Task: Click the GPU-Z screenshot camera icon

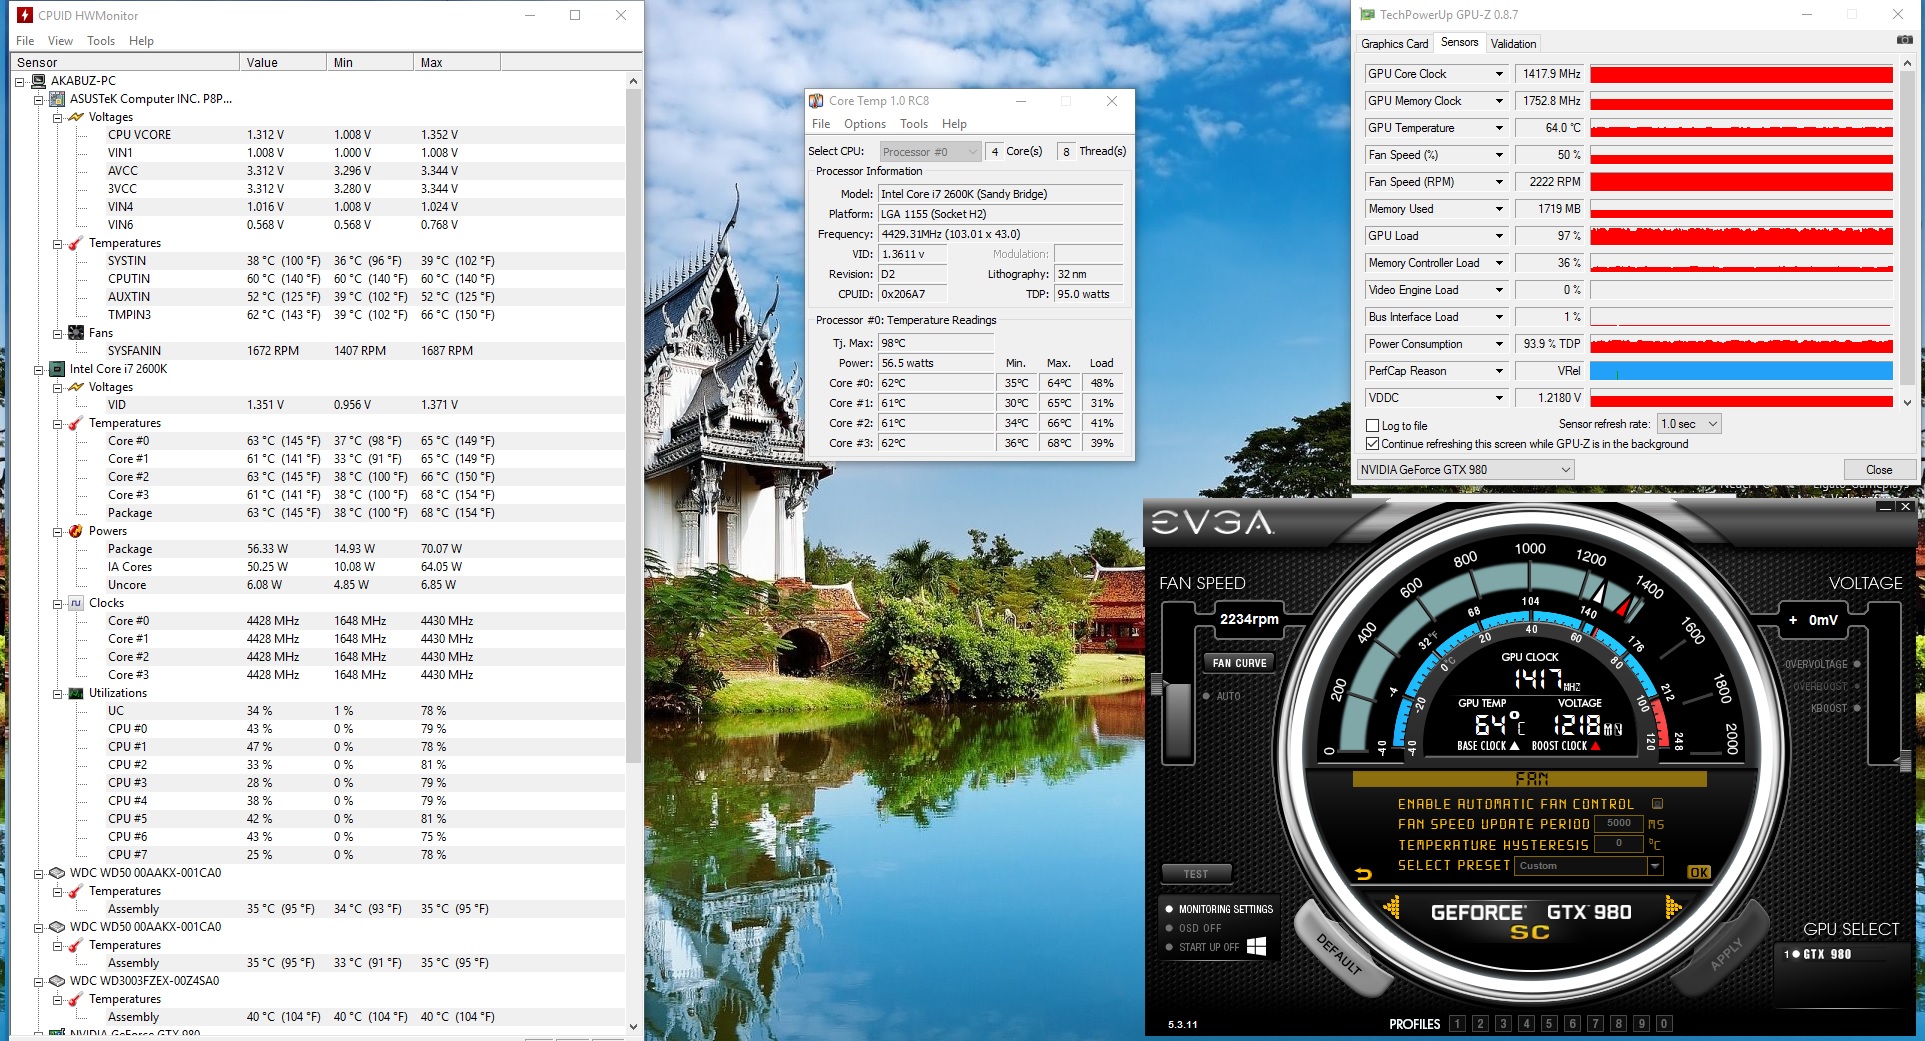Action: [1905, 40]
